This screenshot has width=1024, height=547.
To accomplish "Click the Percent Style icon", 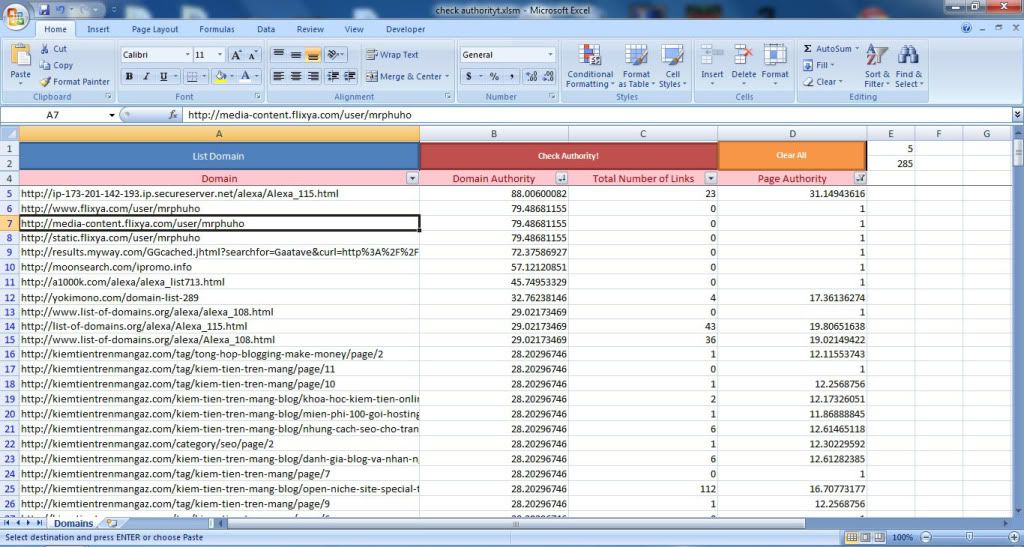I will [x=494, y=76].
